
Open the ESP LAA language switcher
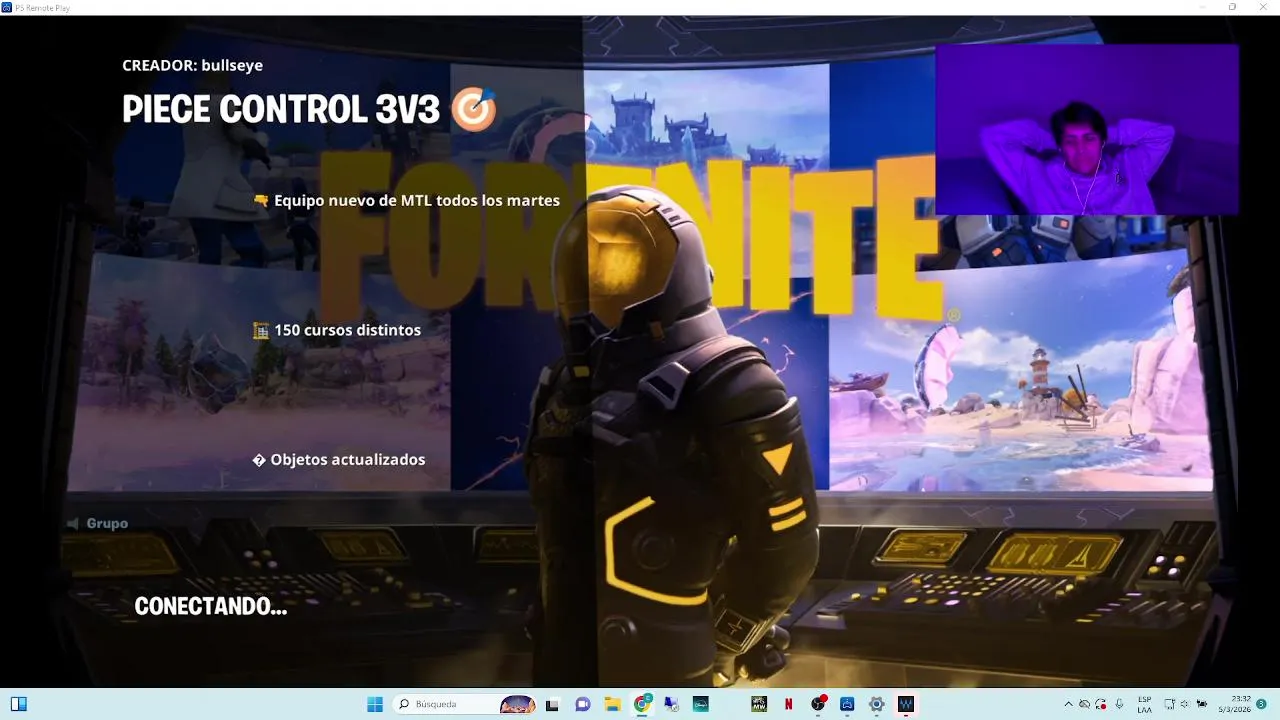[x=1145, y=704]
